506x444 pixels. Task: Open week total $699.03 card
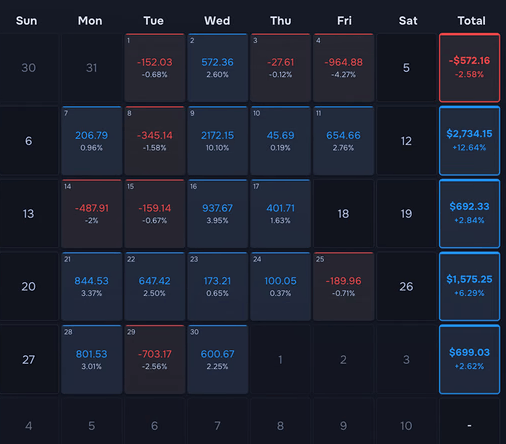point(469,360)
